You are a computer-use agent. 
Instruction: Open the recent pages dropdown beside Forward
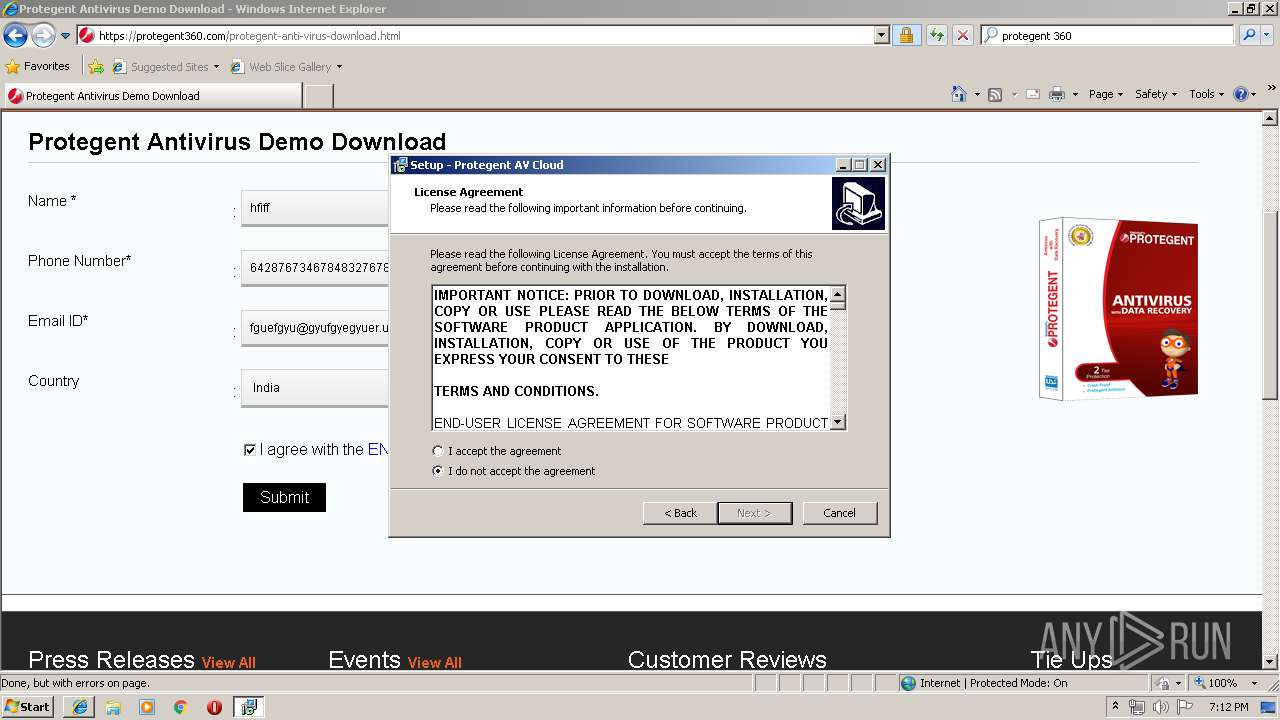pyautogui.click(x=65, y=36)
